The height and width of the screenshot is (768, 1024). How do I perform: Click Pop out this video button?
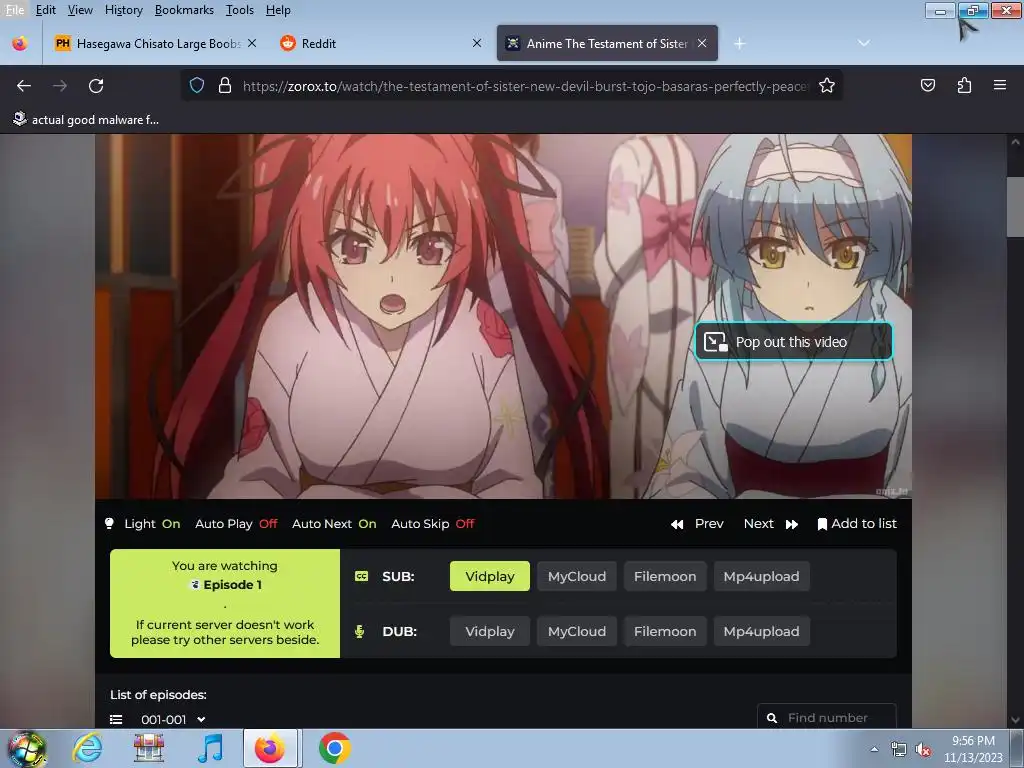pos(793,342)
